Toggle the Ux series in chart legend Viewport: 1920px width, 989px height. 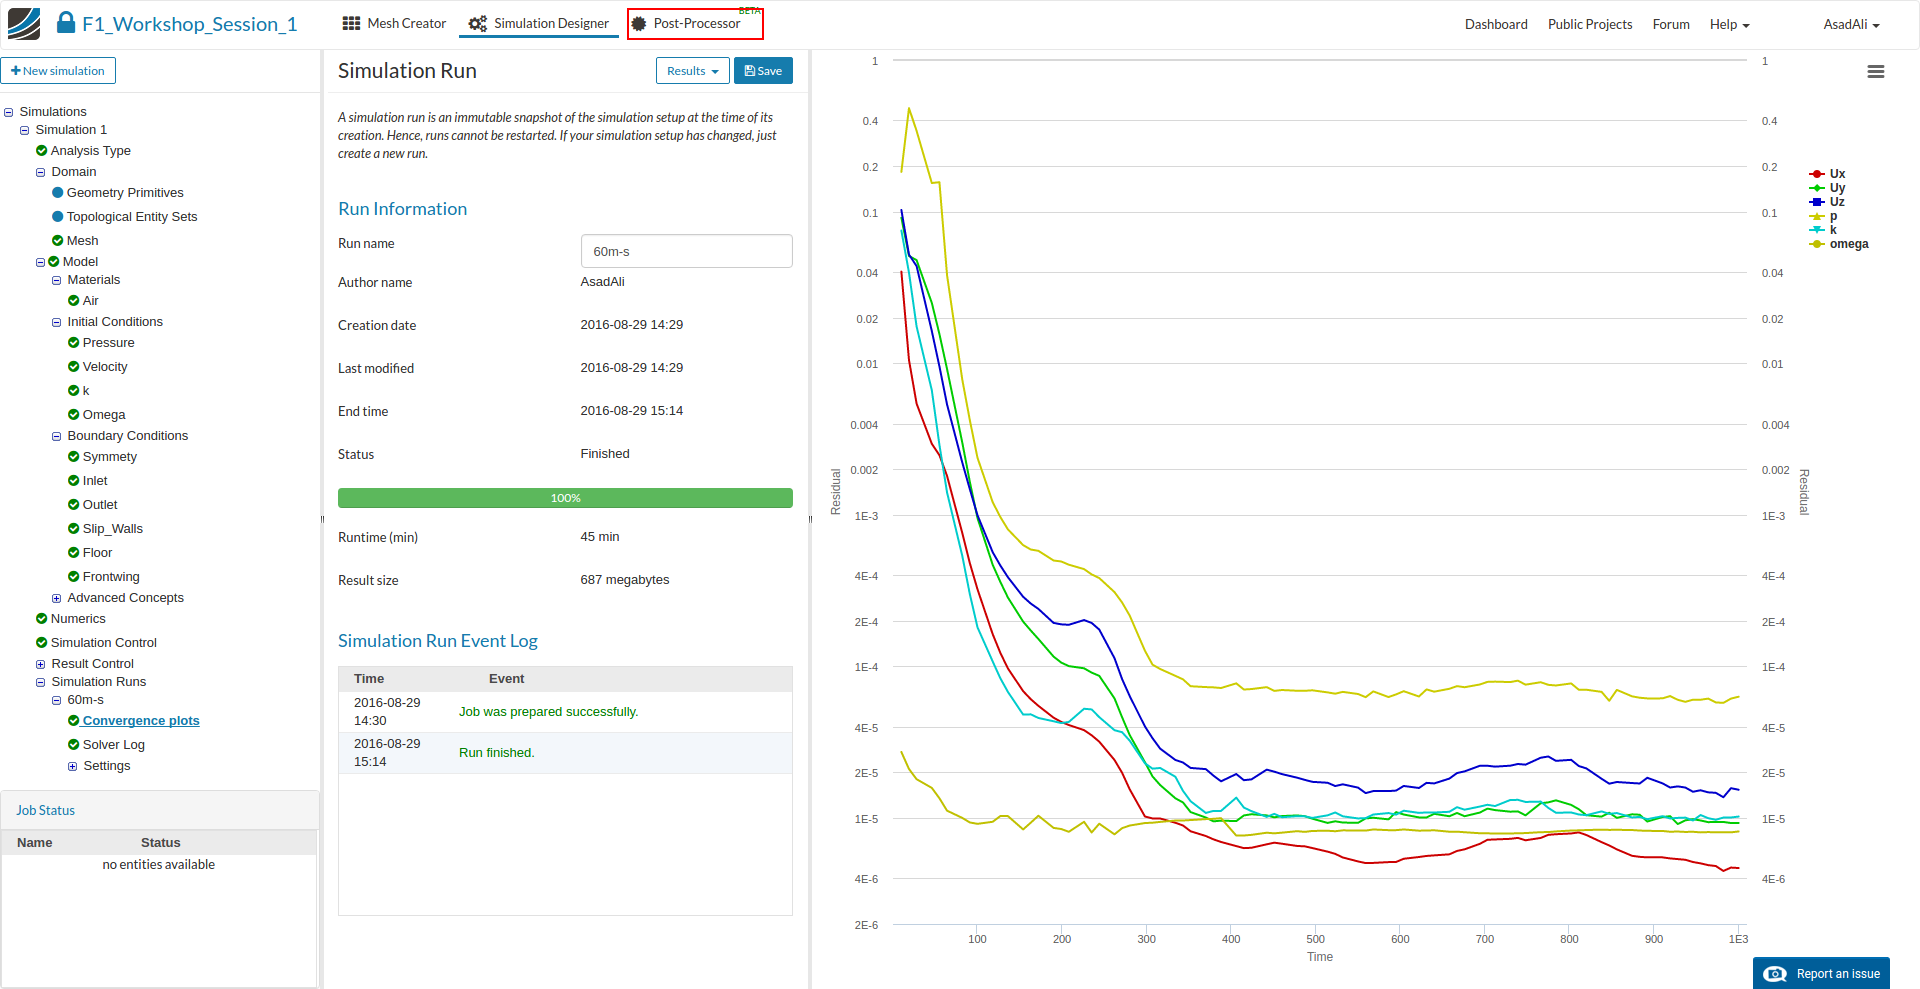click(1836, 174)
